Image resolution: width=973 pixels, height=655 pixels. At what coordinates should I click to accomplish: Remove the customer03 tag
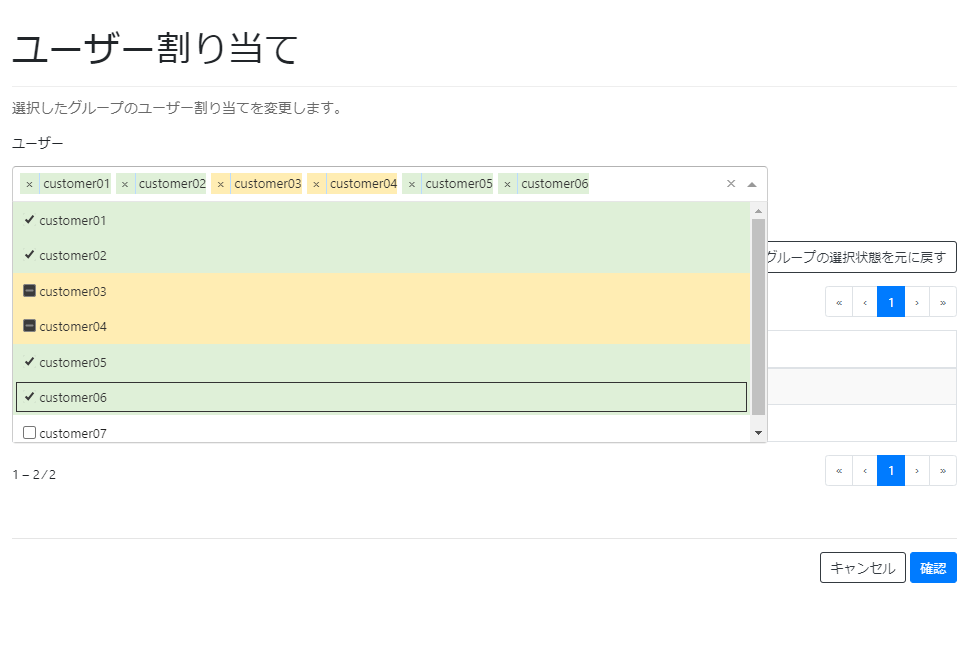click(220, 183)
